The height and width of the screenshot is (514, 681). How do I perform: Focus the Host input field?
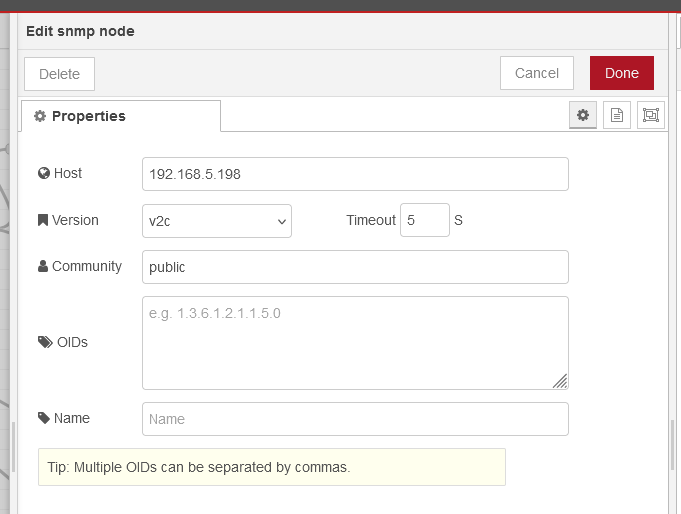click(x=355, y=174)
